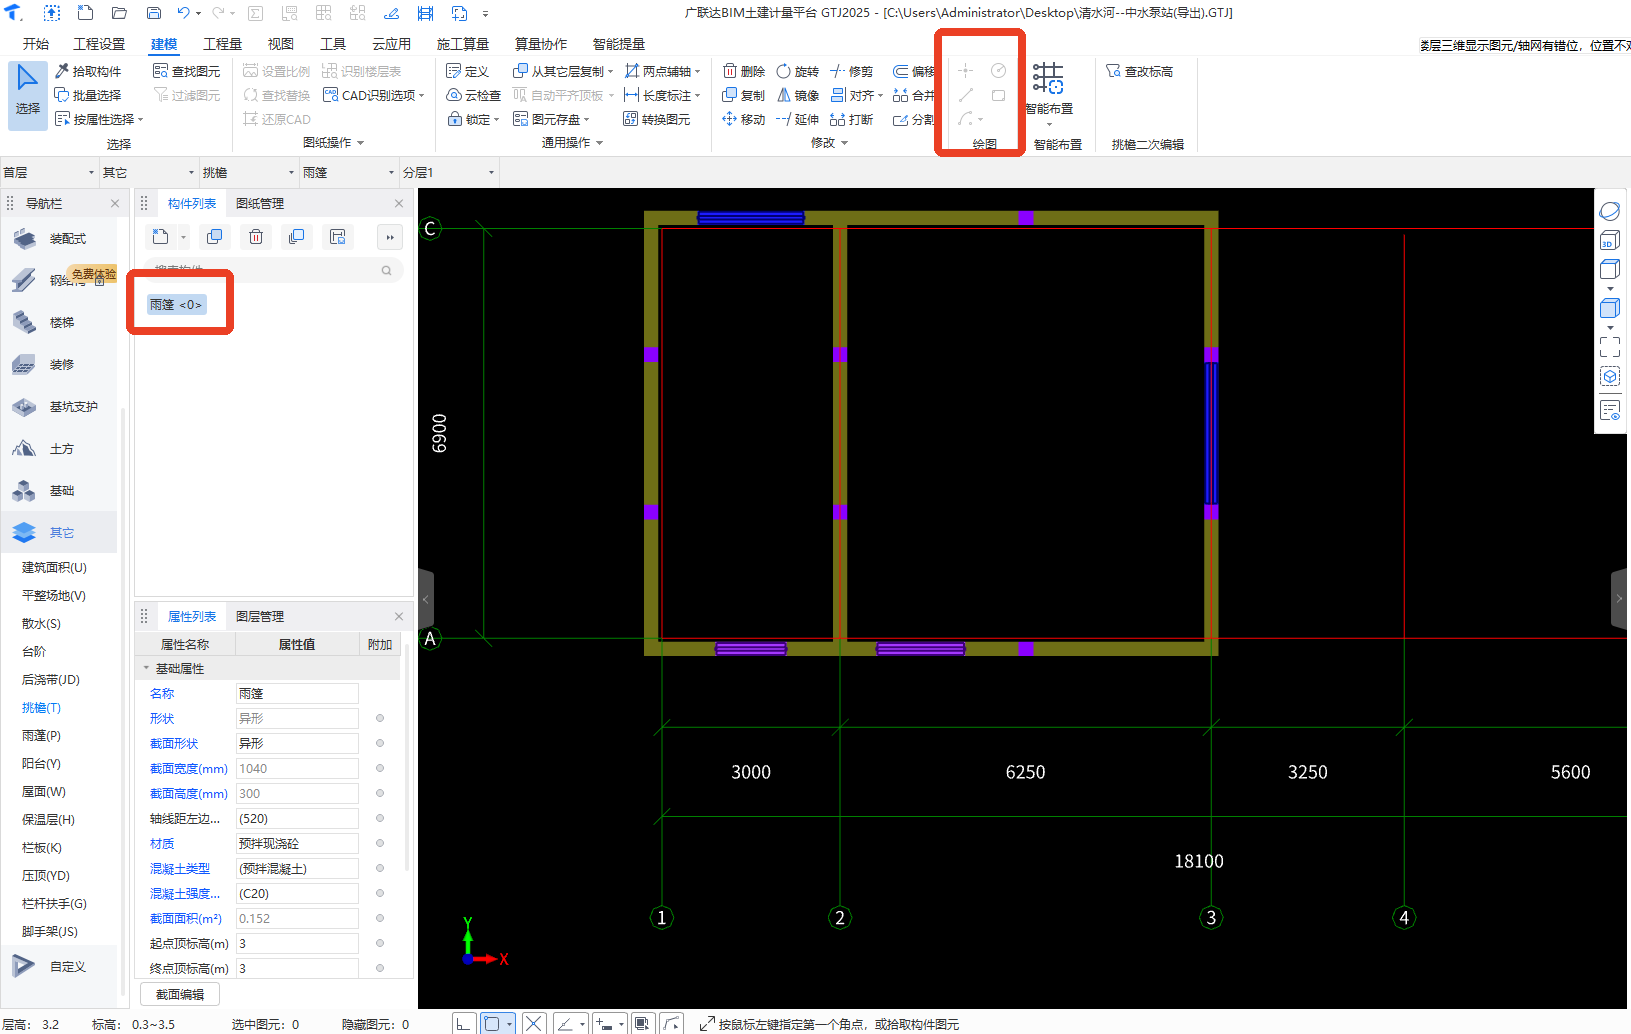Open the 工程设置 ribbon tab
This screenshot has width=1631, height=1034.
coord(99,44)
